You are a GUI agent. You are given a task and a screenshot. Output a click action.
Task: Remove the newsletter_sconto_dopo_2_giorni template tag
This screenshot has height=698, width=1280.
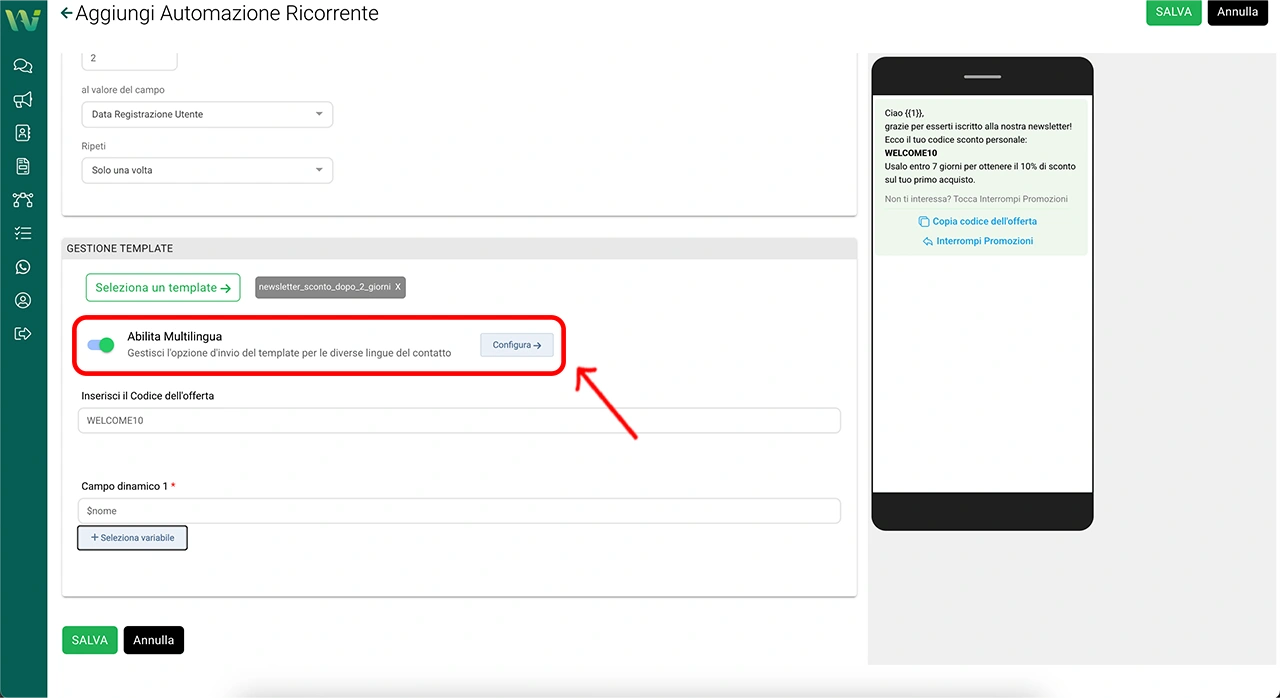pos(398,287)
